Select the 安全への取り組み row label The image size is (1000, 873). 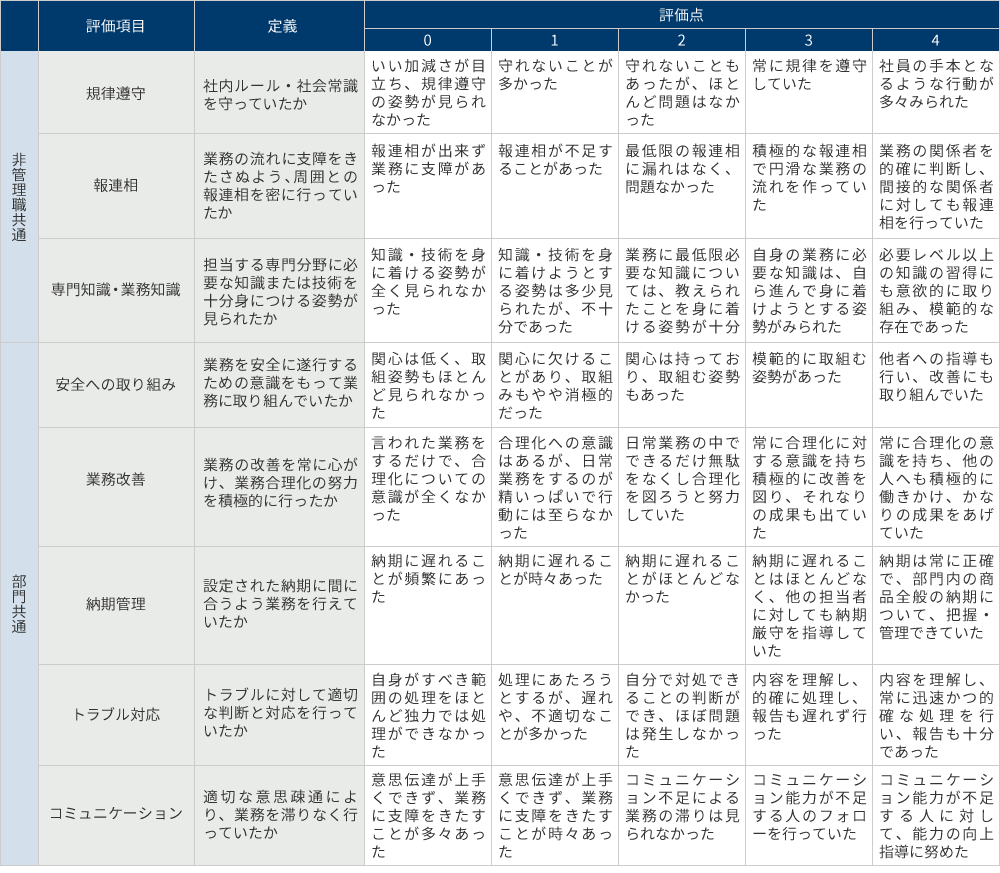pyautogui.click(x=116, y=385)
